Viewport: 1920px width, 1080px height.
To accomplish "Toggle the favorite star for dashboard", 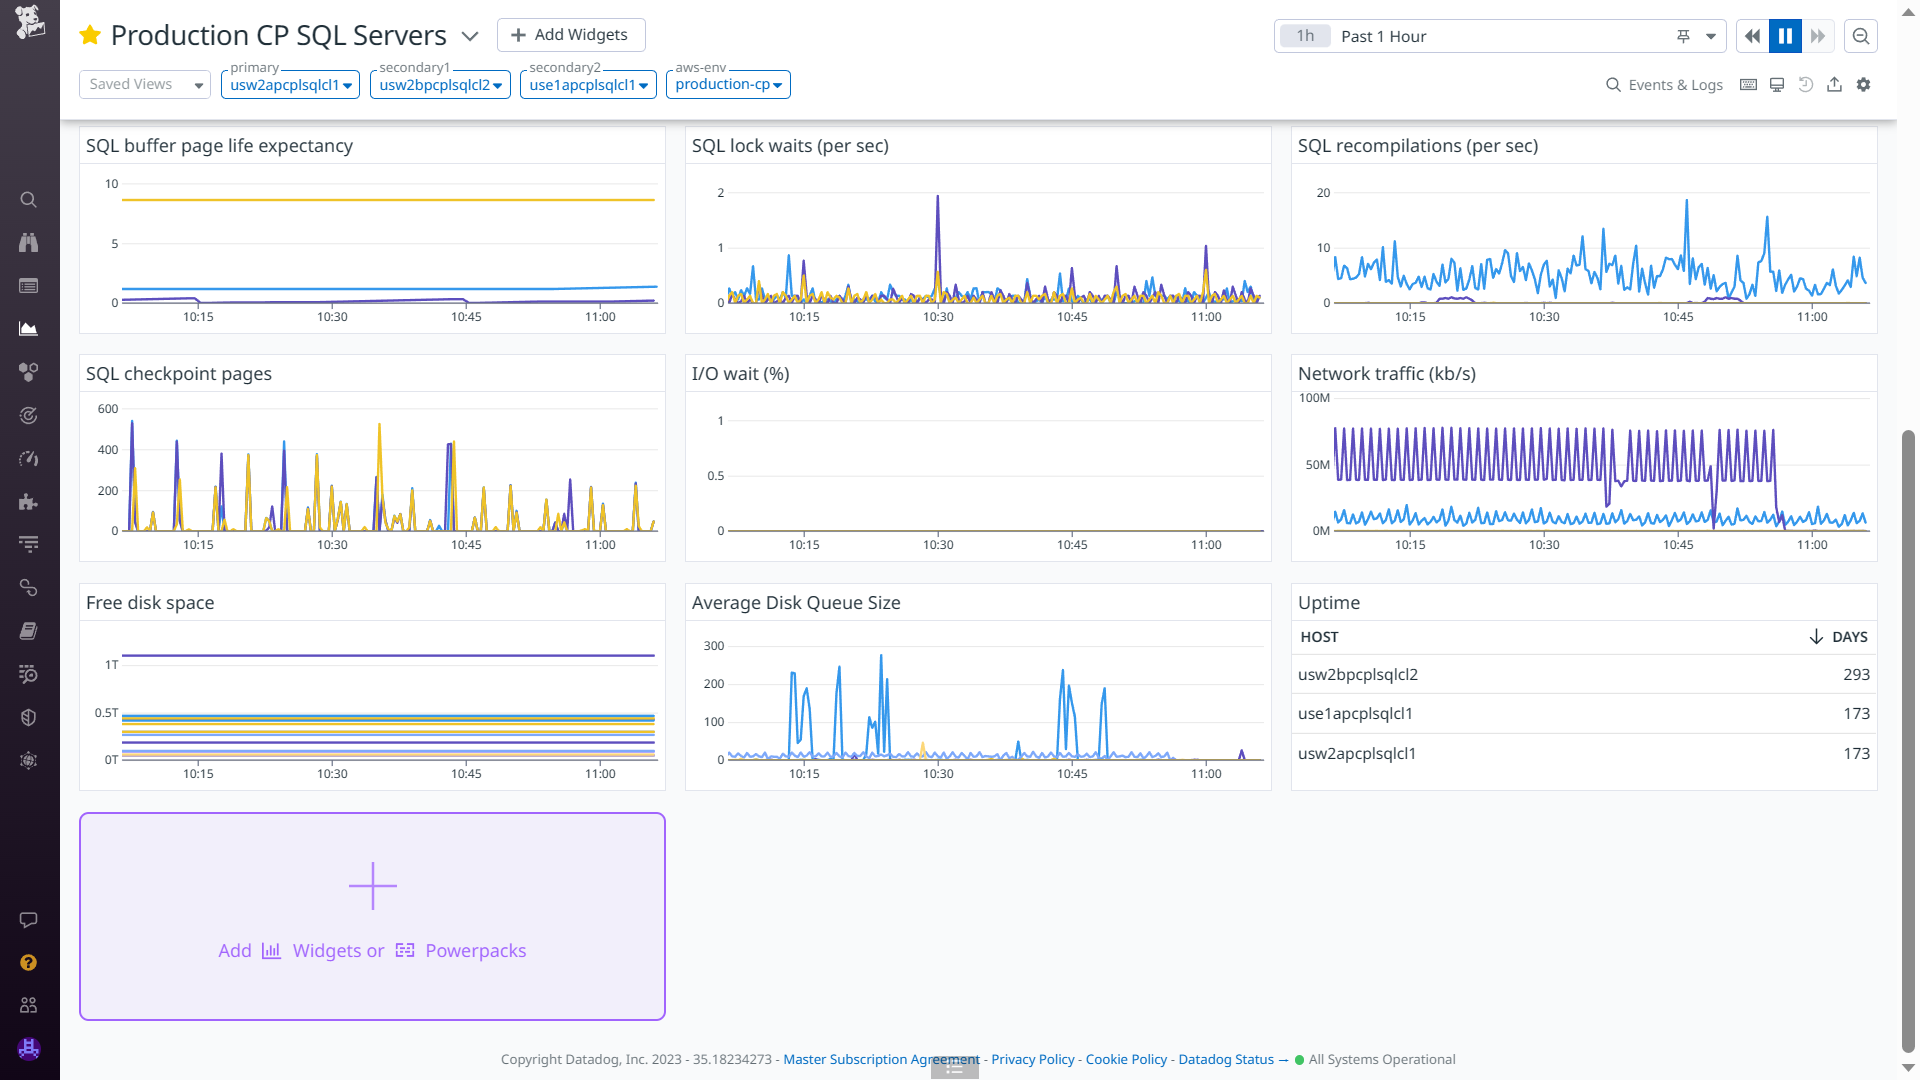I will 90,36.
